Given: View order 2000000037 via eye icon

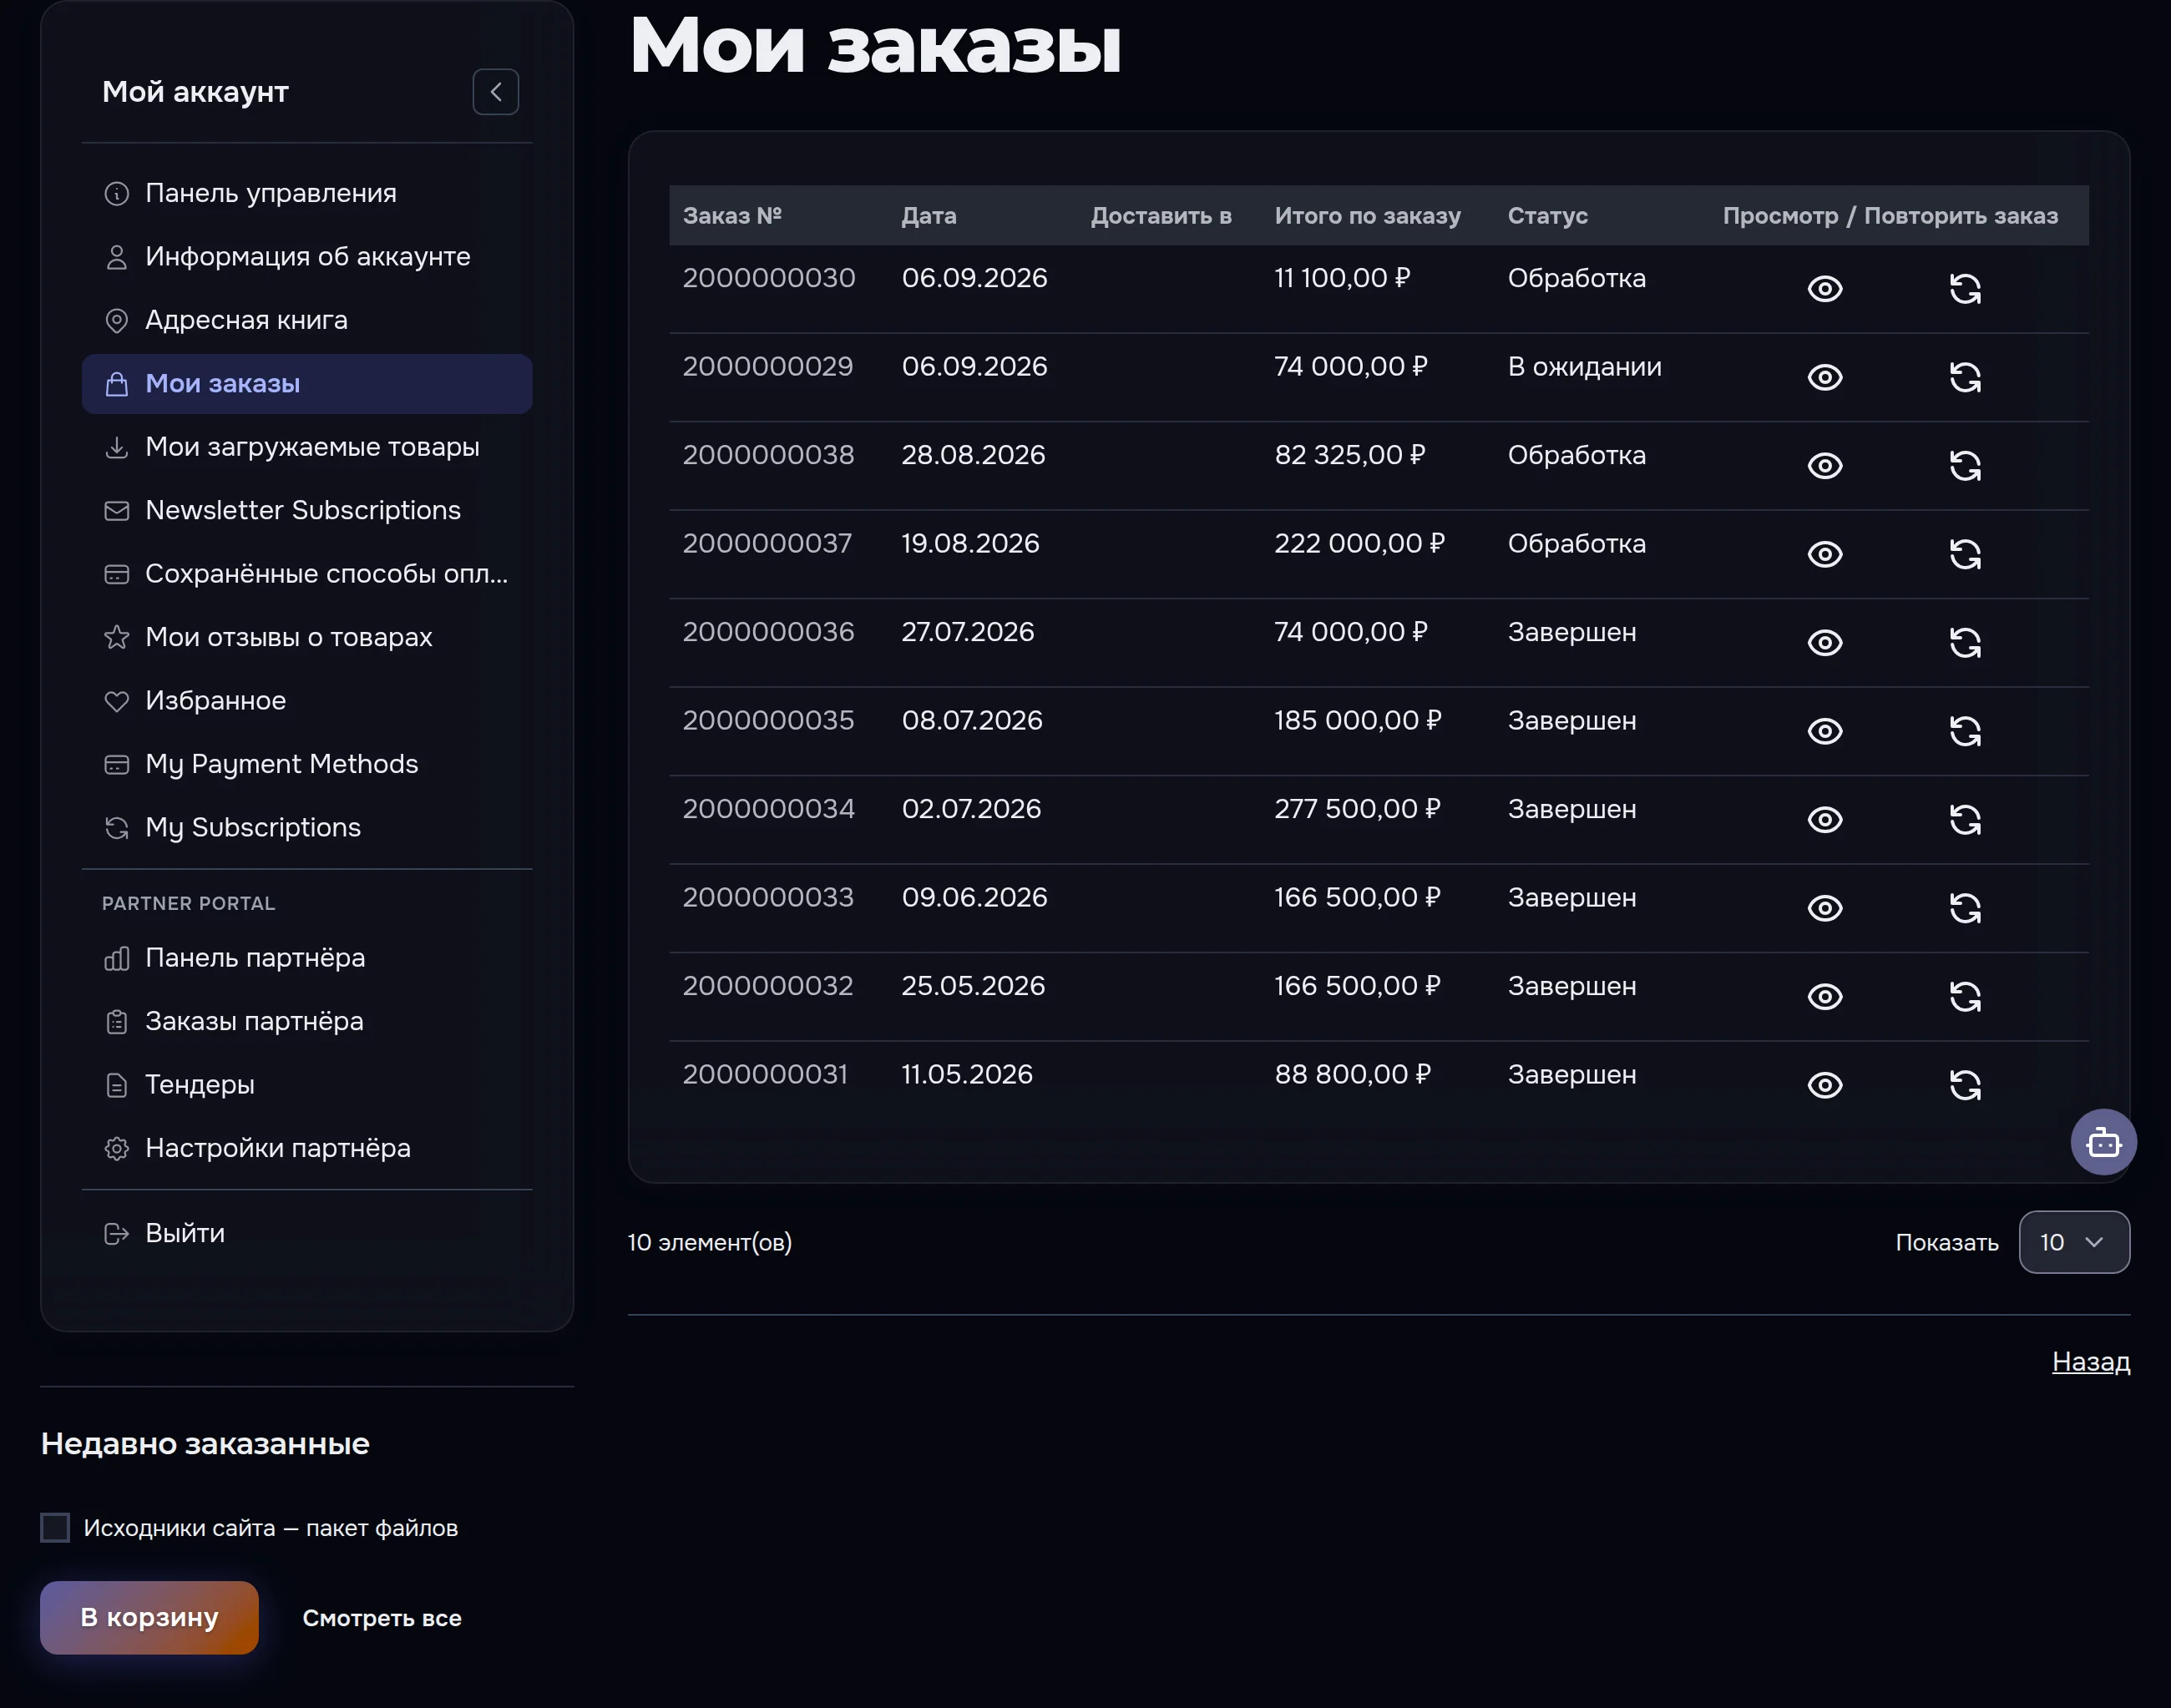Looking at the screenshot, I should click(1825, 554).
